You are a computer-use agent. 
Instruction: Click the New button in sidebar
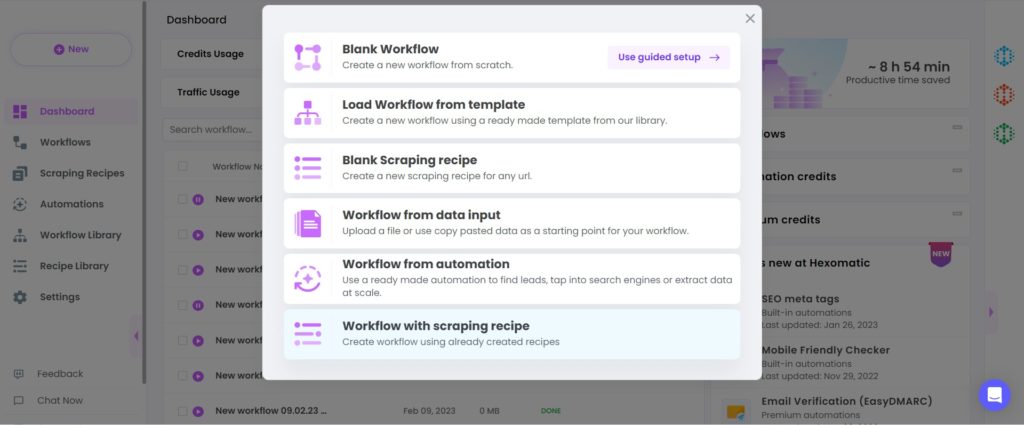click(71, 50)
